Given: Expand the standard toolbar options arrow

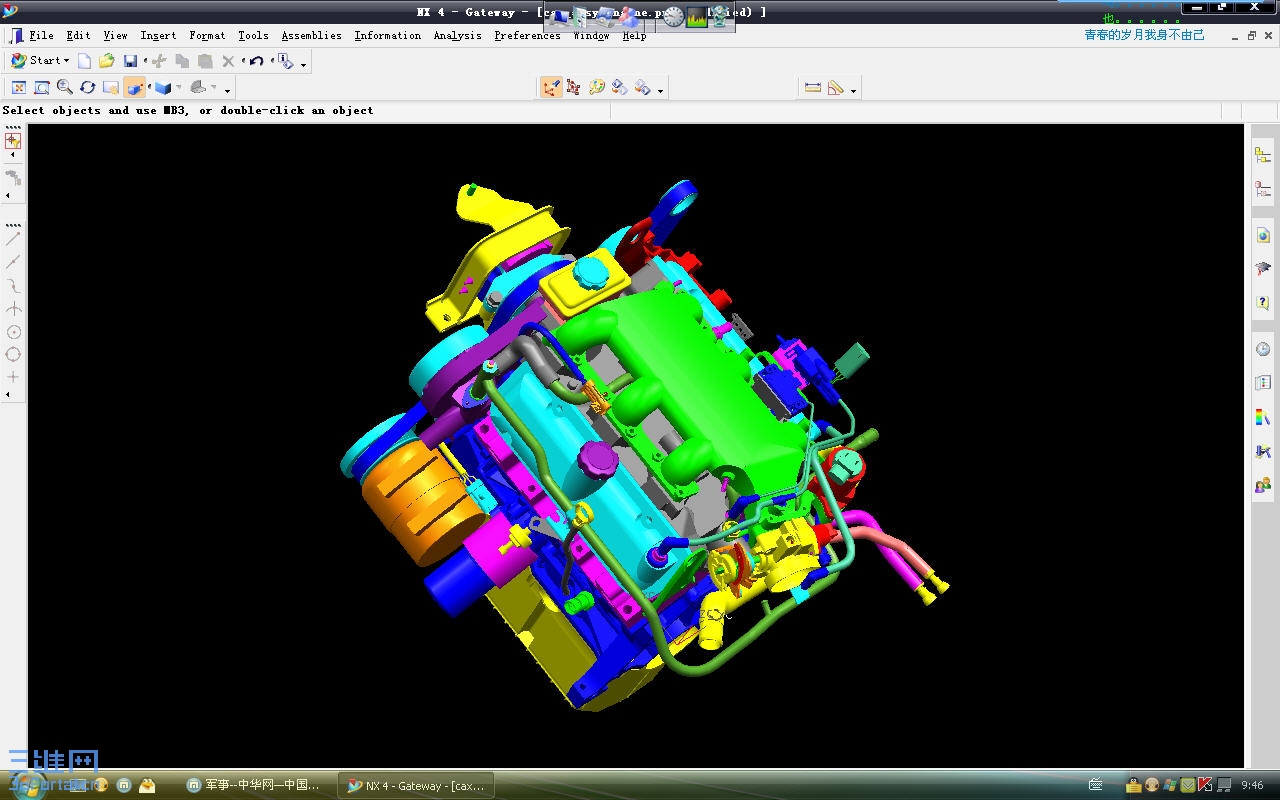Looking at the screenshot, I should point(304,65).
